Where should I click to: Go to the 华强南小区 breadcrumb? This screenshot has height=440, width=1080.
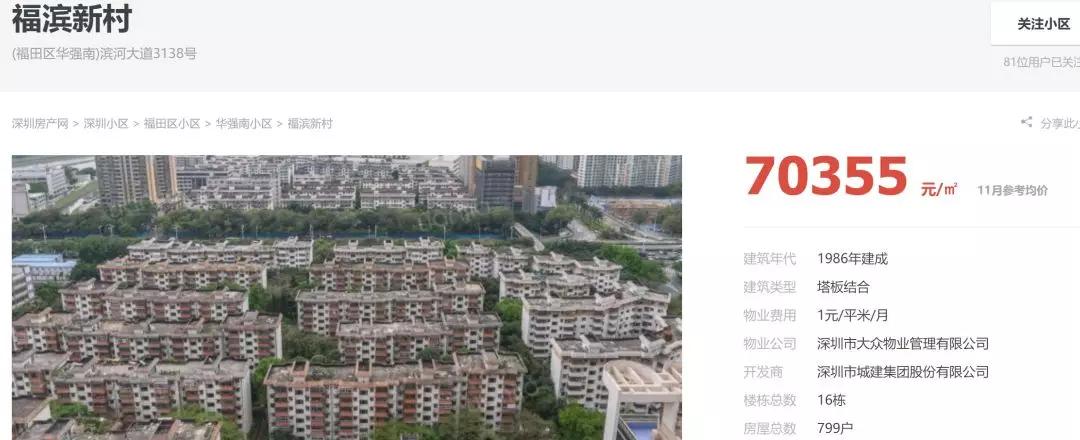(244, 124)
